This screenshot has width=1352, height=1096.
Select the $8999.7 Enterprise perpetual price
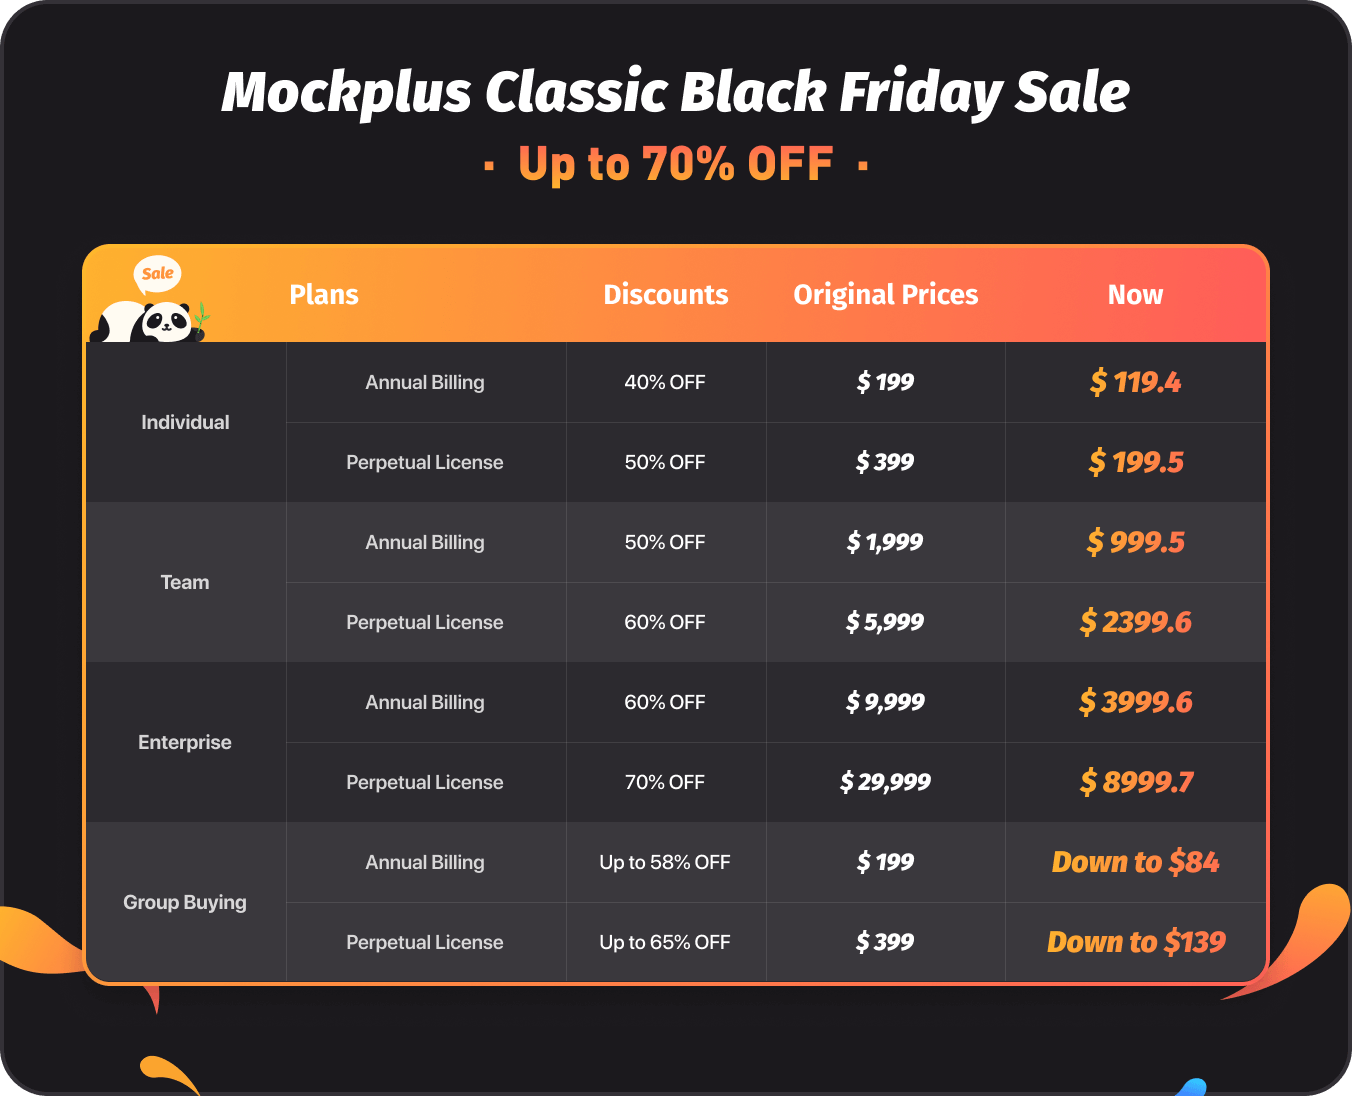point(1136,782)
